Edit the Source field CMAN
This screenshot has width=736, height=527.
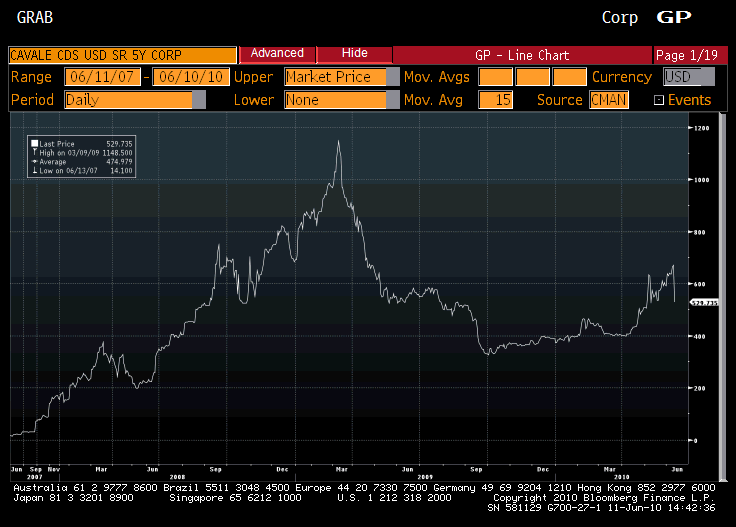tap(609, 100)
